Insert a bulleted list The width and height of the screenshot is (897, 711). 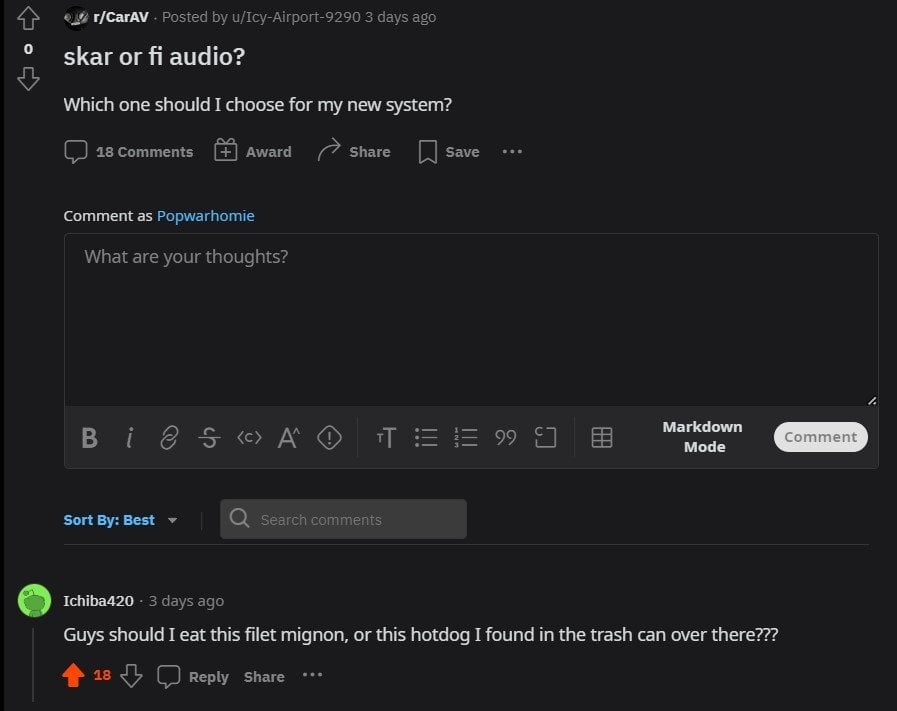[426, 437]
